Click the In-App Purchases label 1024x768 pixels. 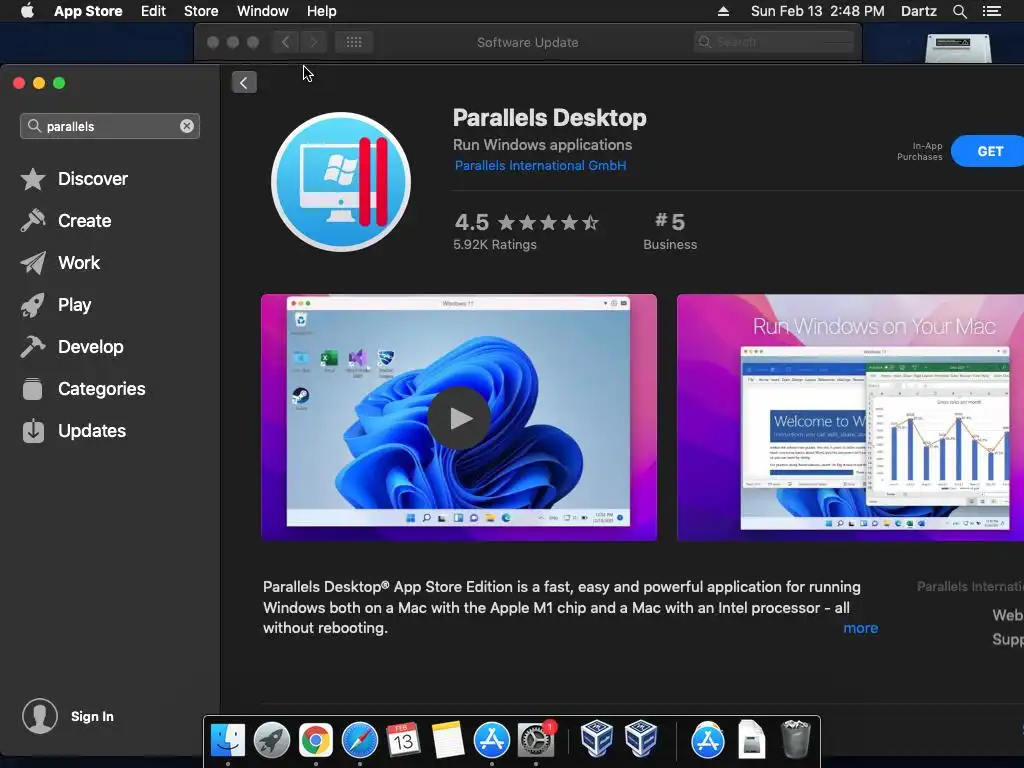coord(920,152)
